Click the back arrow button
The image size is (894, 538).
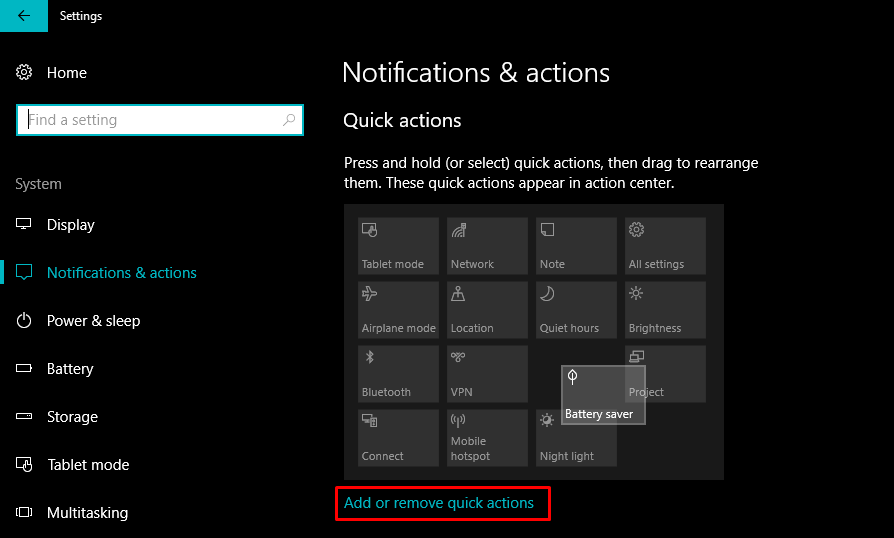tap(23, 16)
